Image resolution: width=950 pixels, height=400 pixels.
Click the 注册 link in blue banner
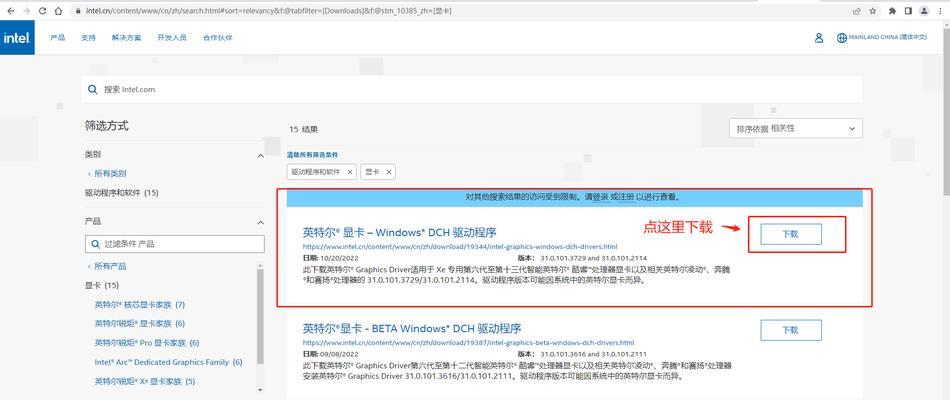[626, 198]
